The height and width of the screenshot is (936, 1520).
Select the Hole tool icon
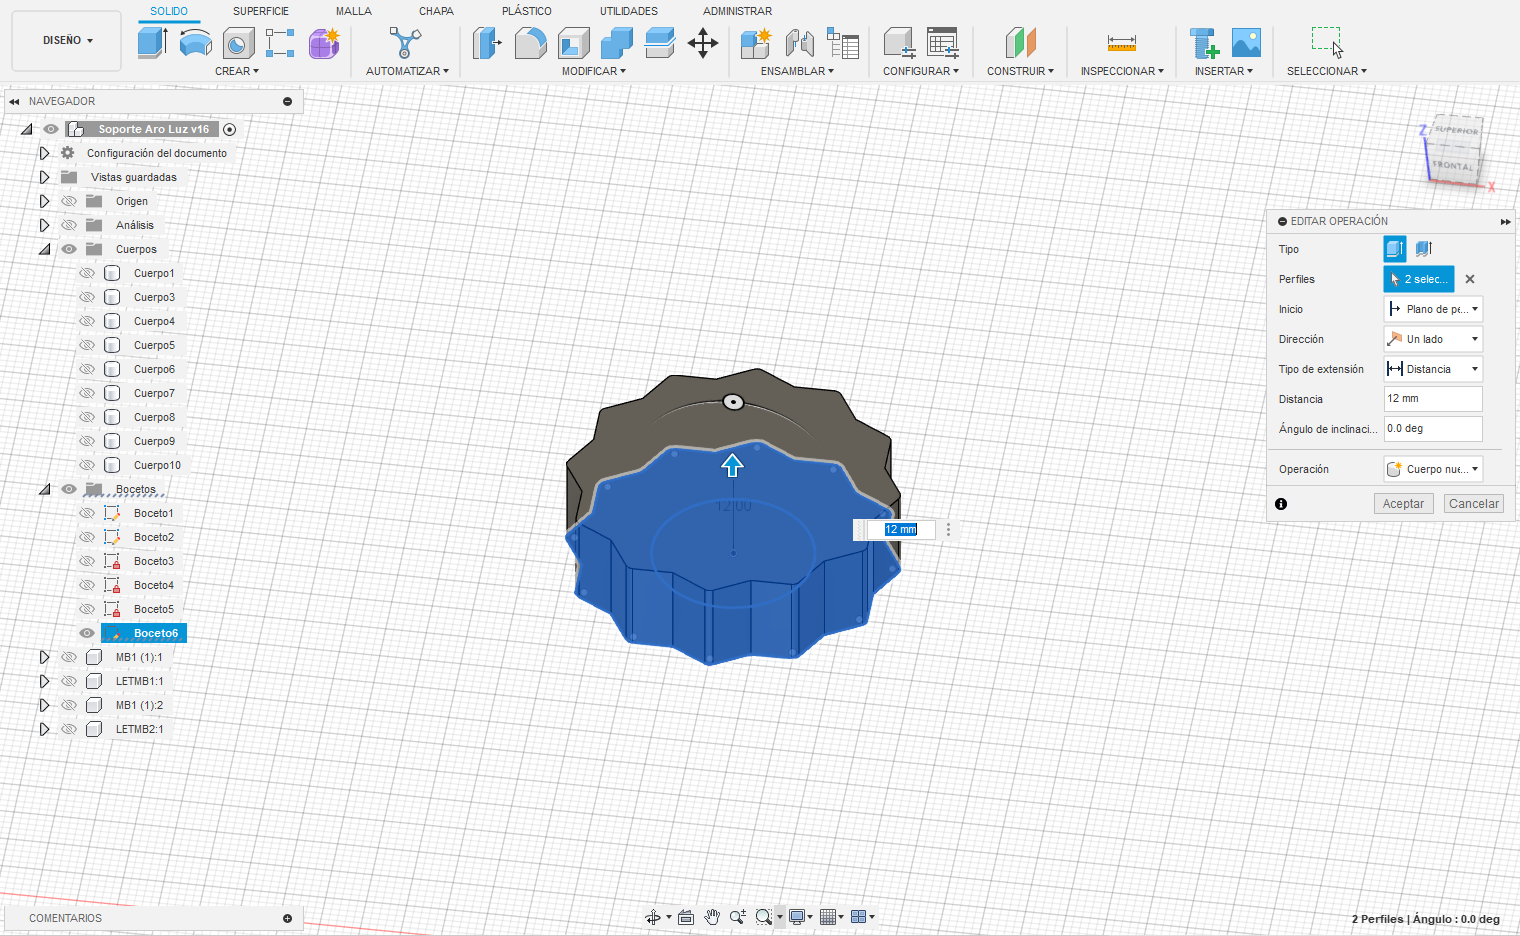tap(238, 43)
